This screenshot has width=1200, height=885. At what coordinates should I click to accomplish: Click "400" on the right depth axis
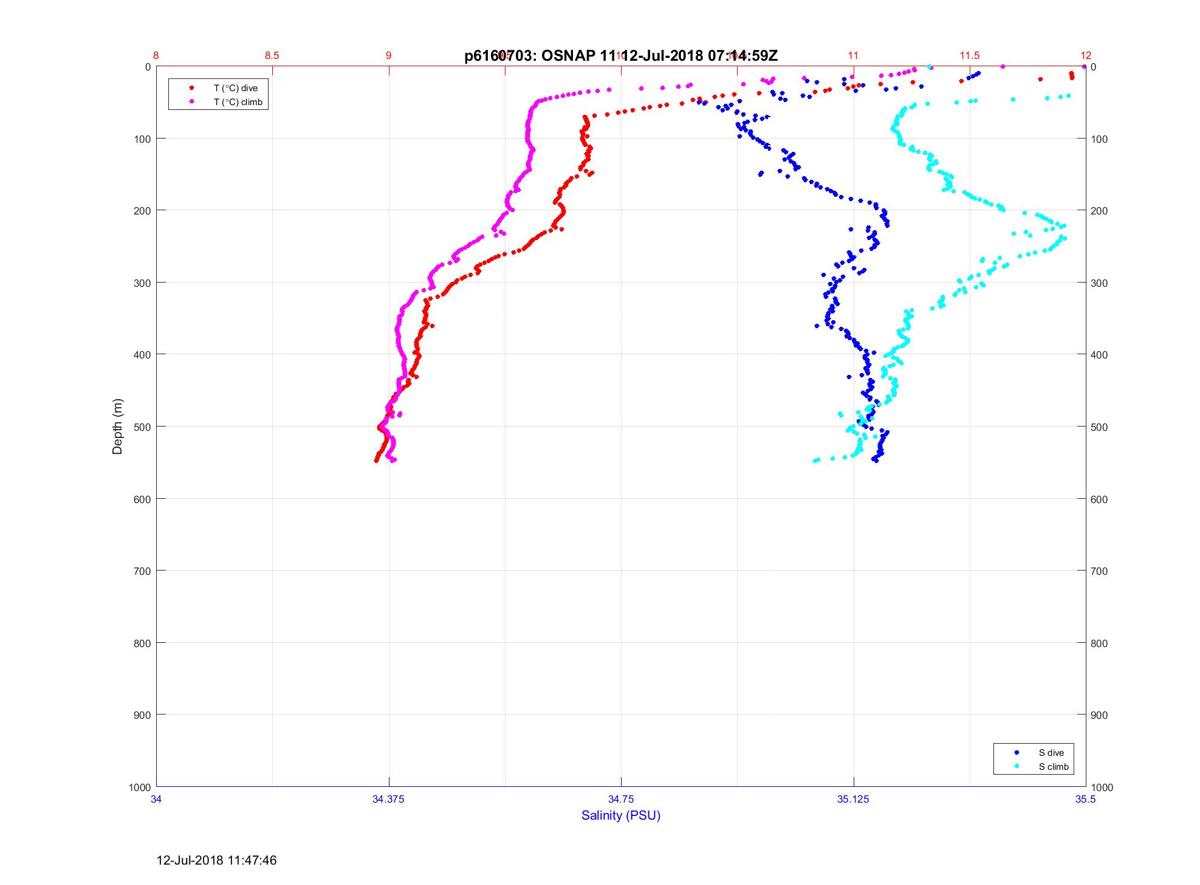point(1100,355)
